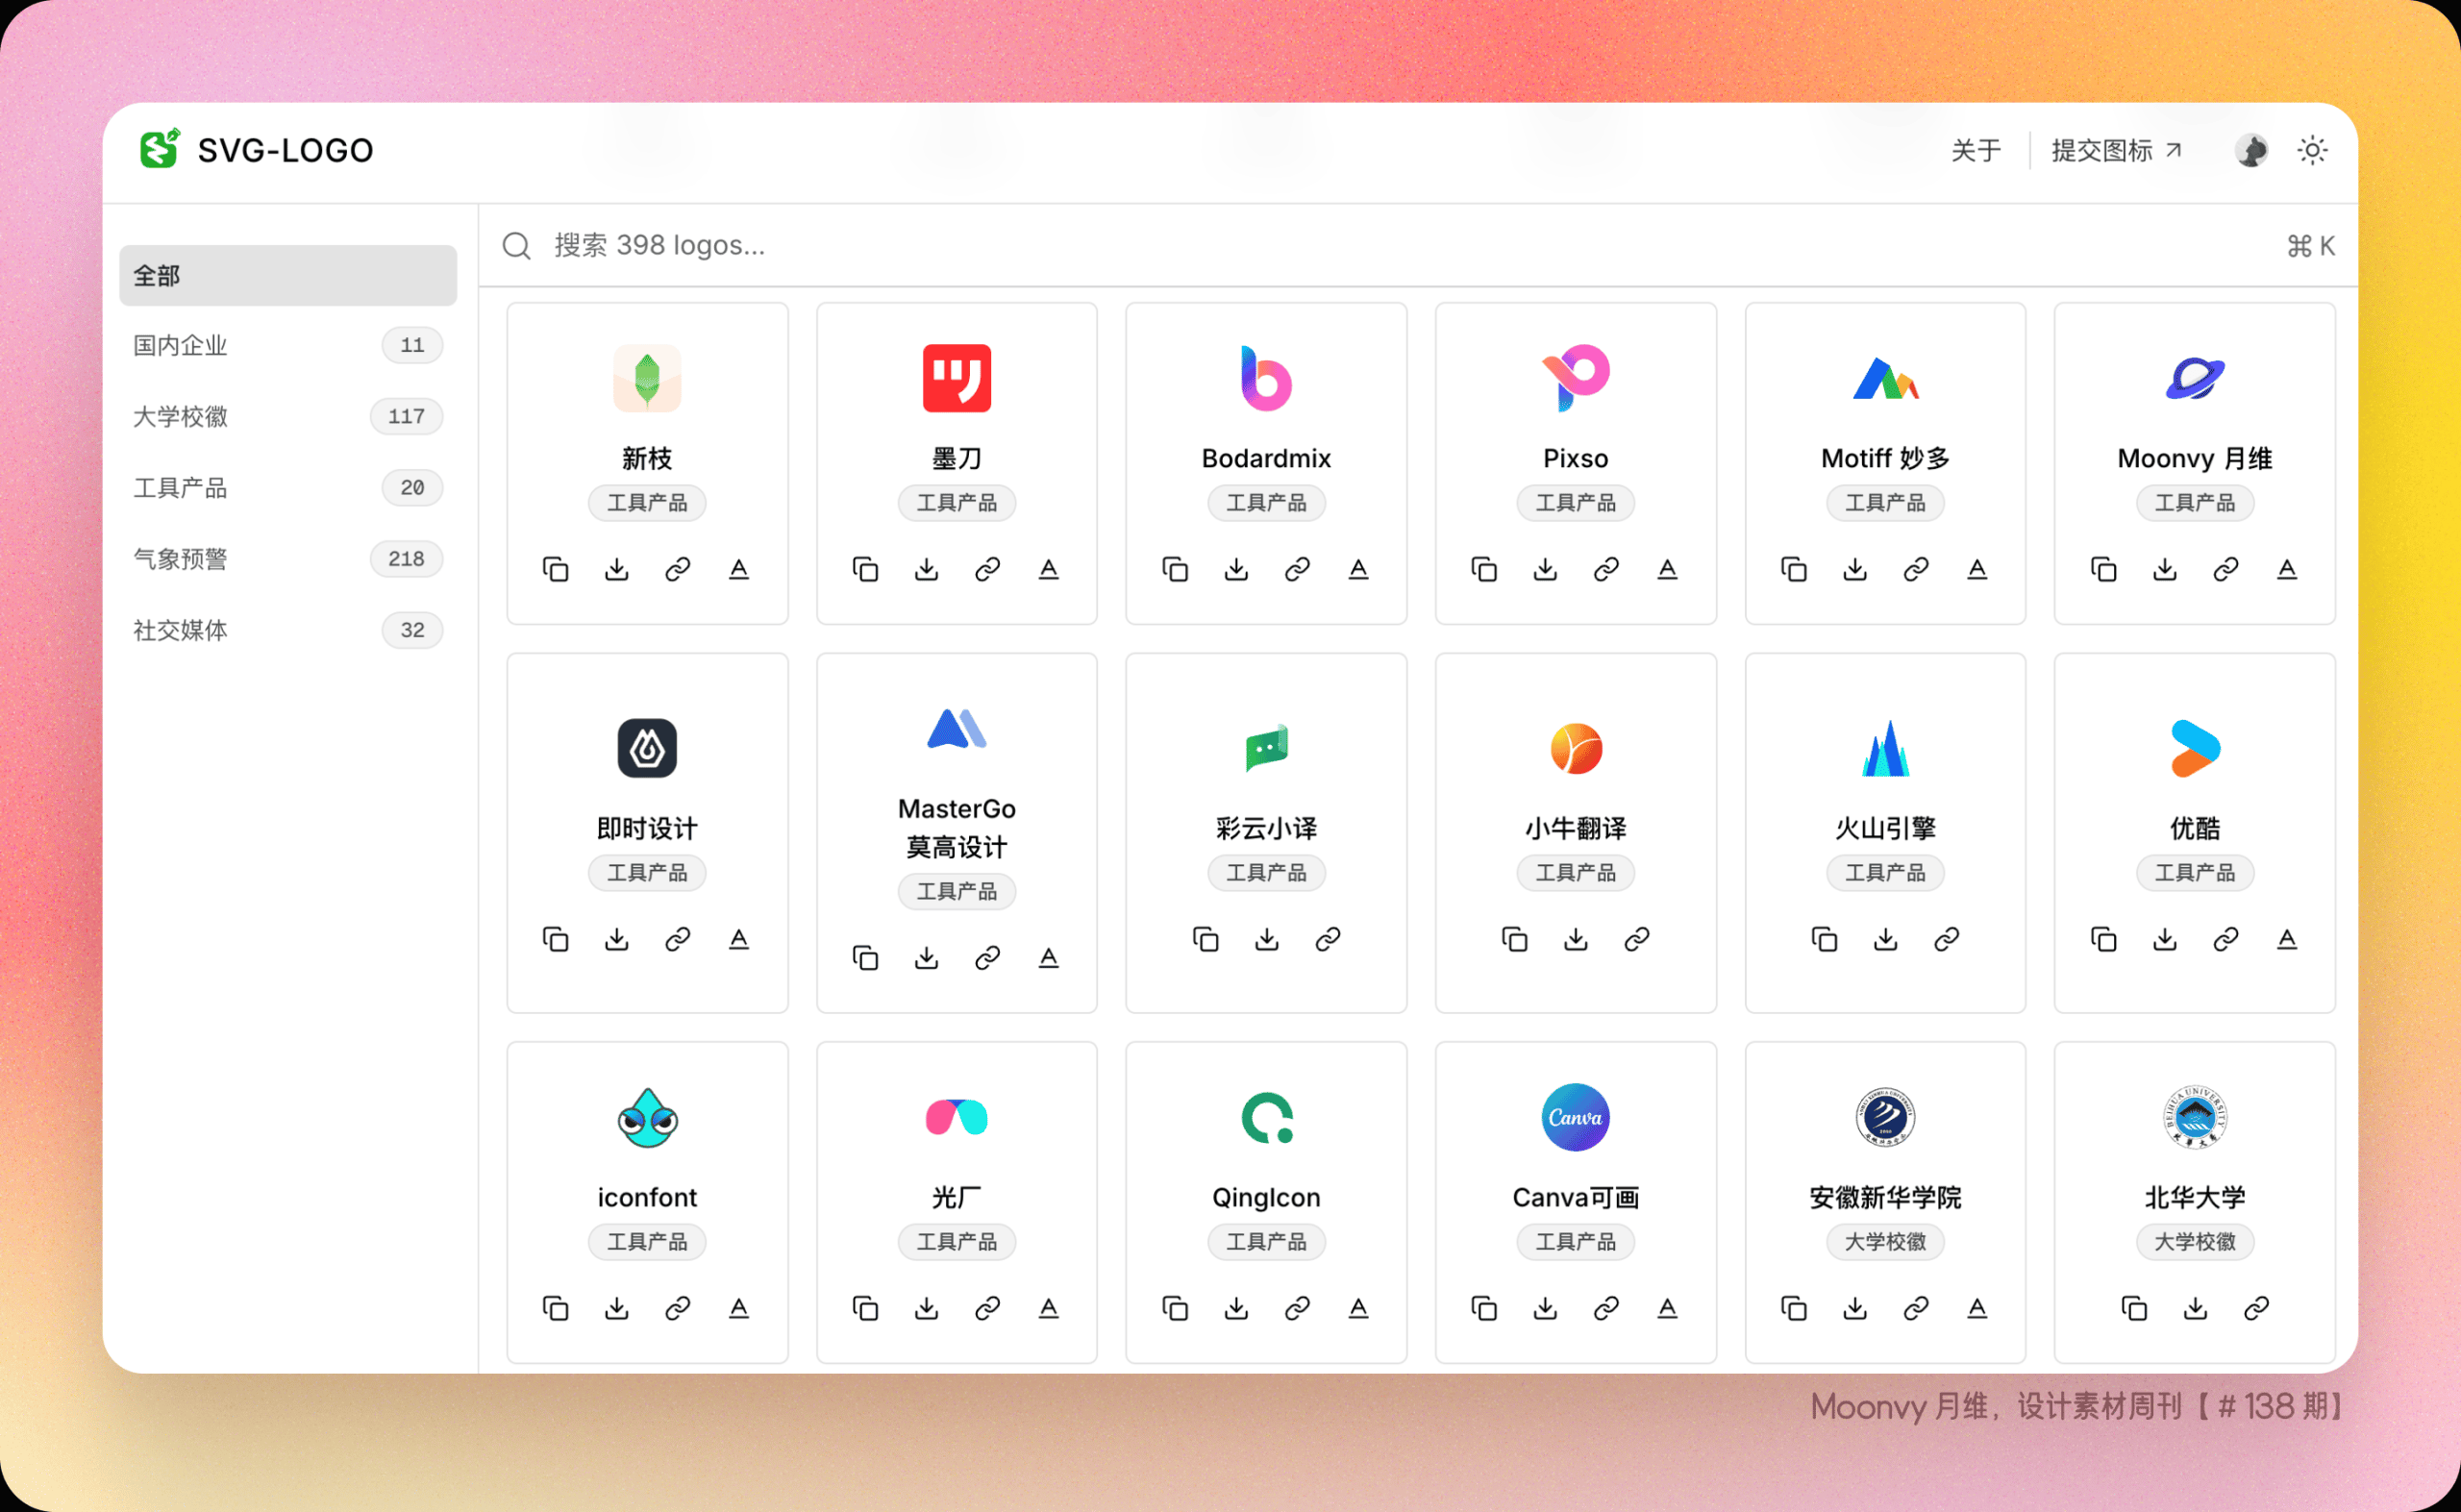Screen dimensions: 2461x1512
Task: Download the 北华大学 logo
Action: click(2196, 1308)
